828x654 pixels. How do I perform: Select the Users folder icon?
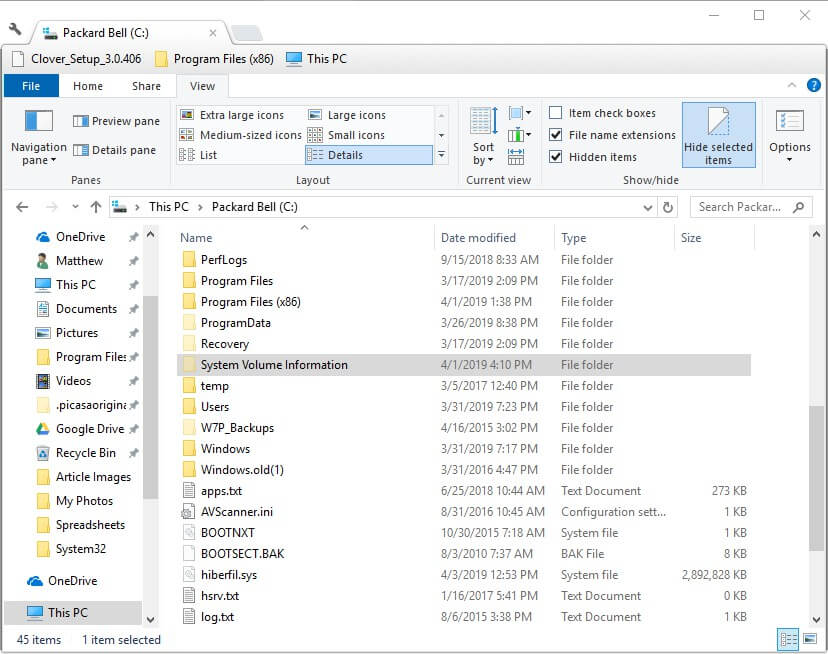tap(189, 407)
